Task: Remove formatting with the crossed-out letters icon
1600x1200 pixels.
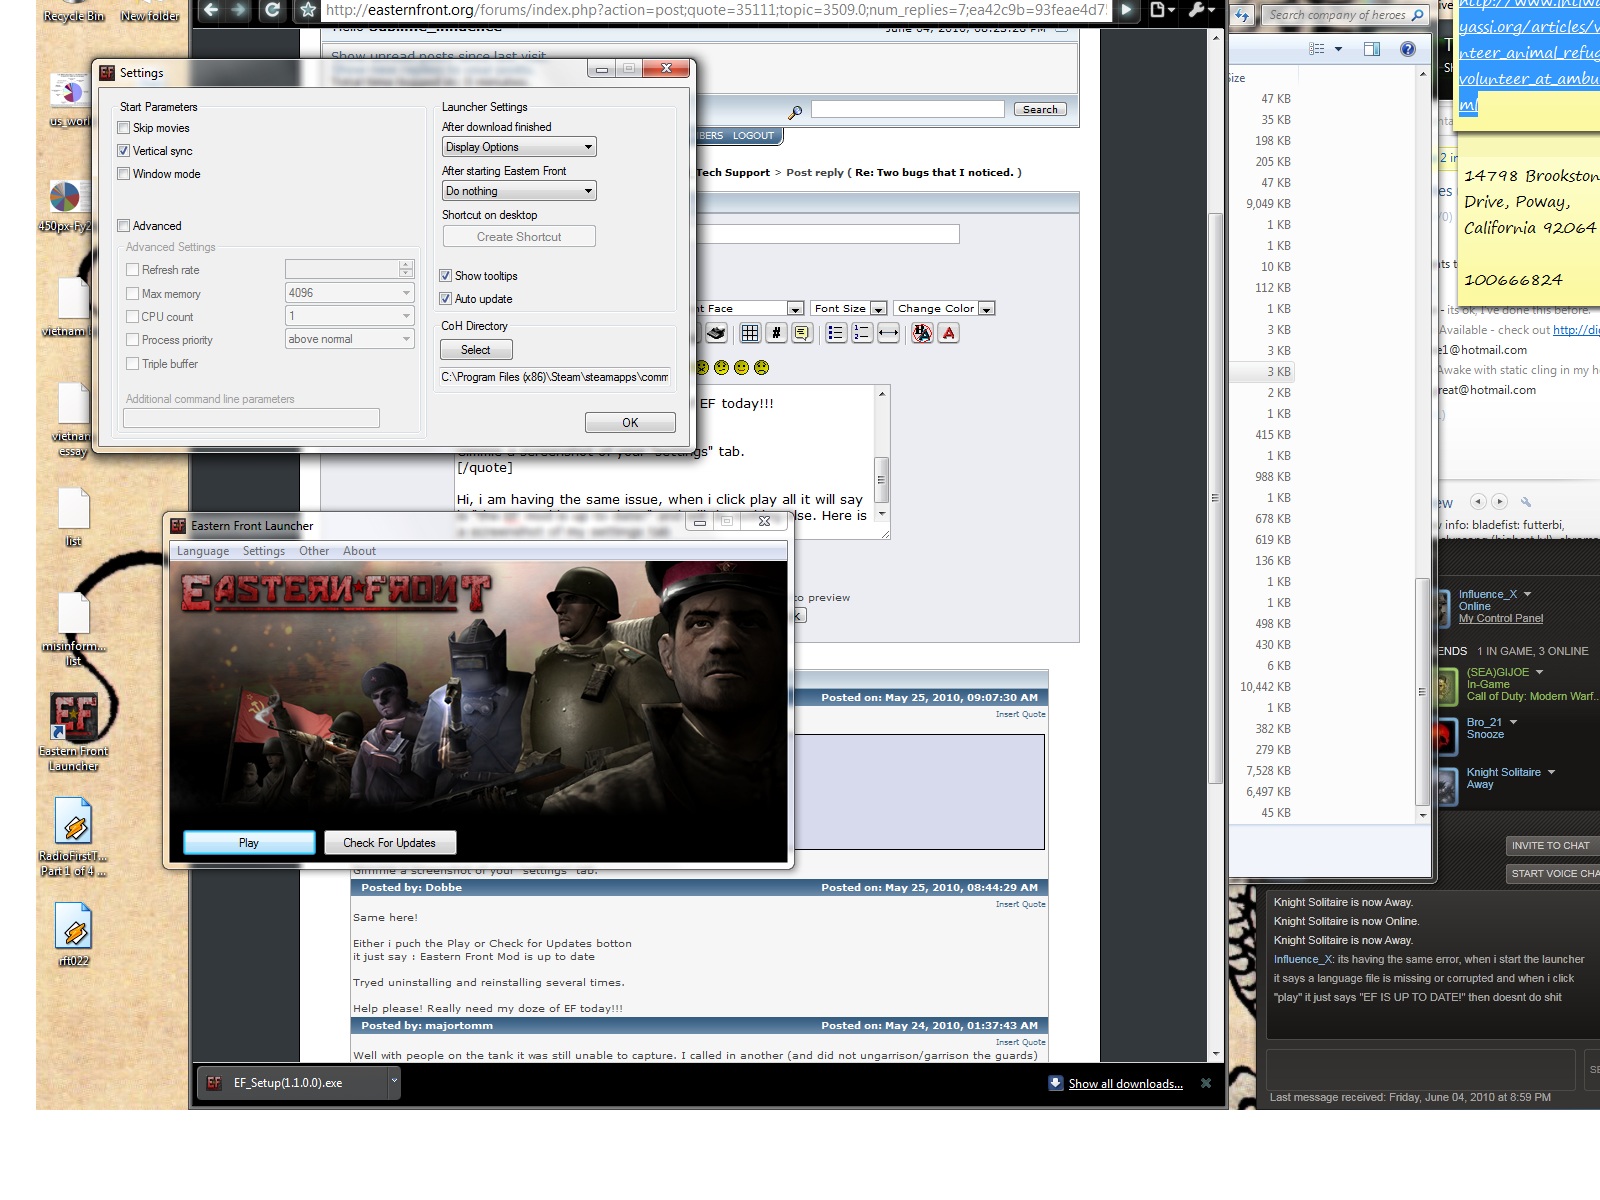Action: 922,333
